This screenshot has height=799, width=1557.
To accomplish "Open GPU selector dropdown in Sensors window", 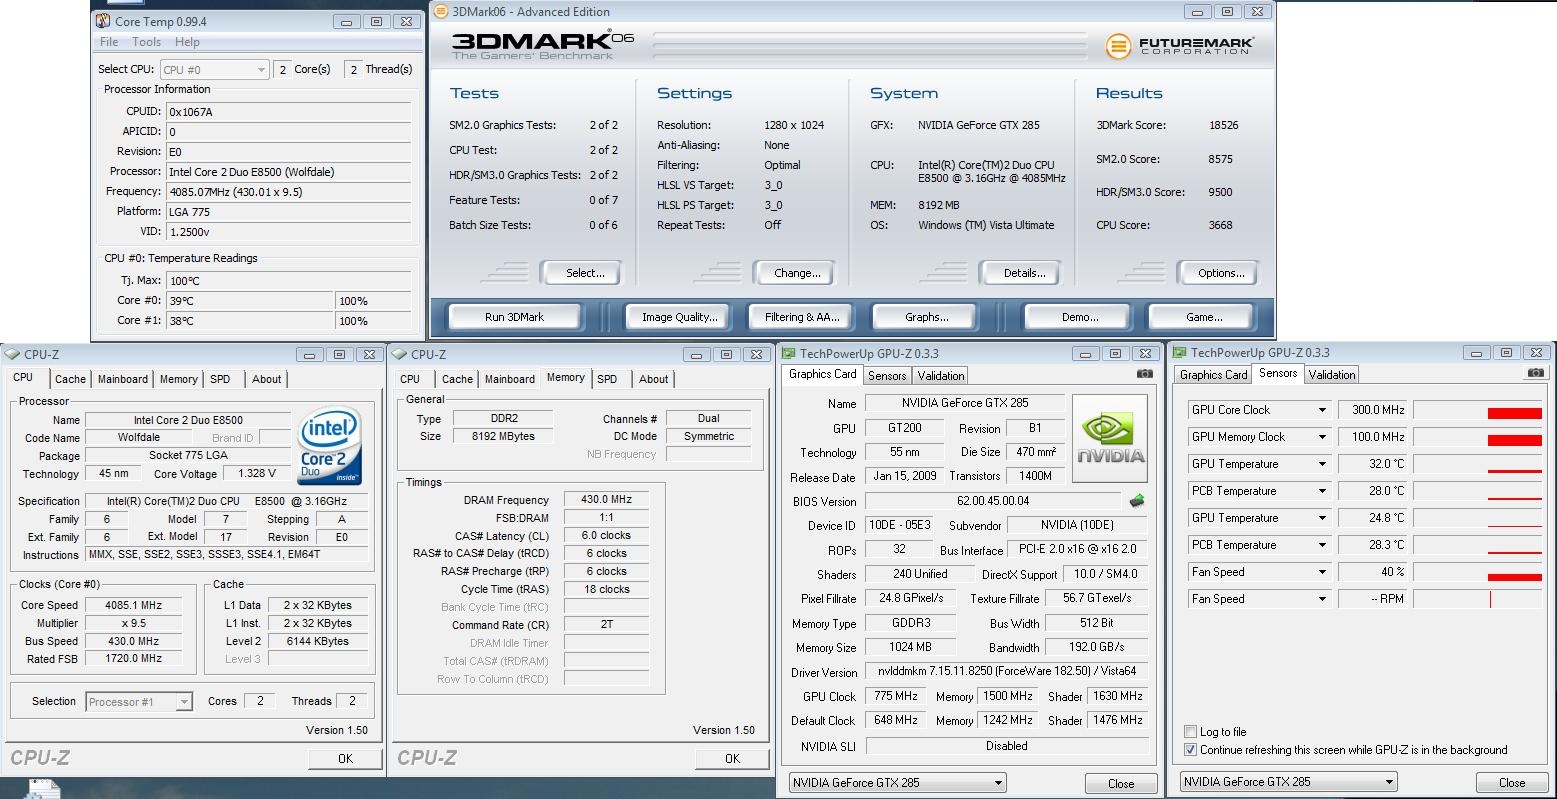I will pos(1288,781).
